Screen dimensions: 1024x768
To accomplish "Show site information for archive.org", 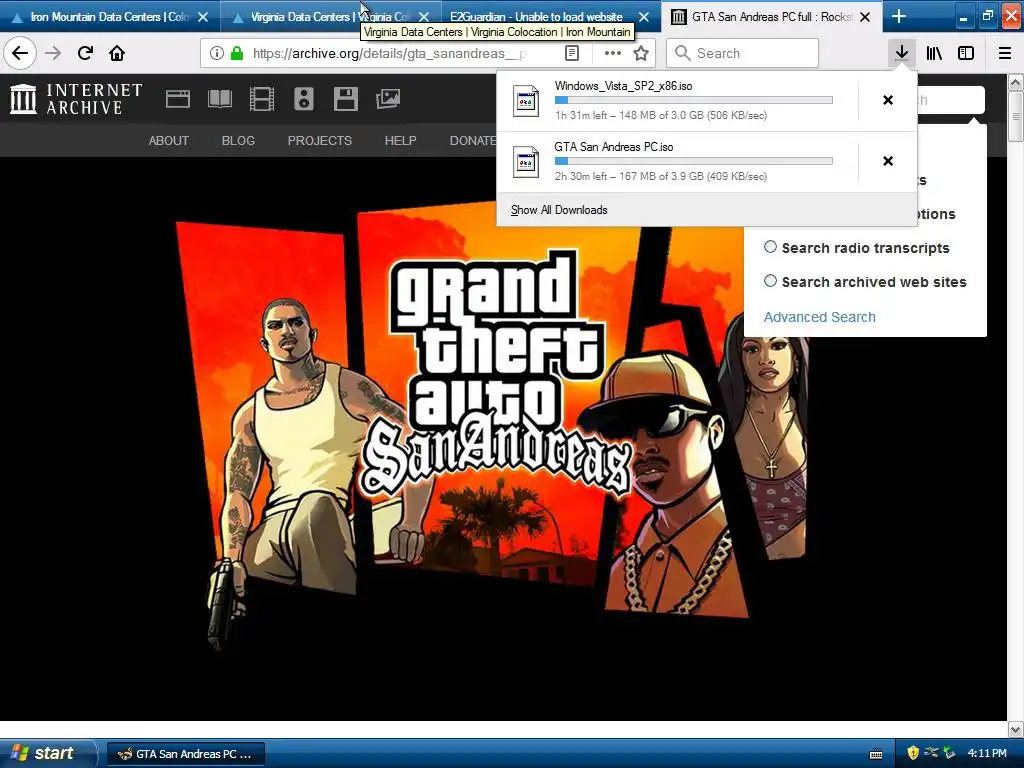I will (217, 54).
